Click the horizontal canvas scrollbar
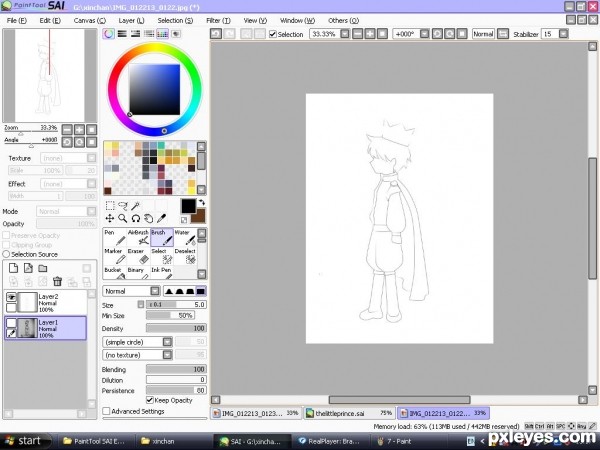 coord(399,400)
